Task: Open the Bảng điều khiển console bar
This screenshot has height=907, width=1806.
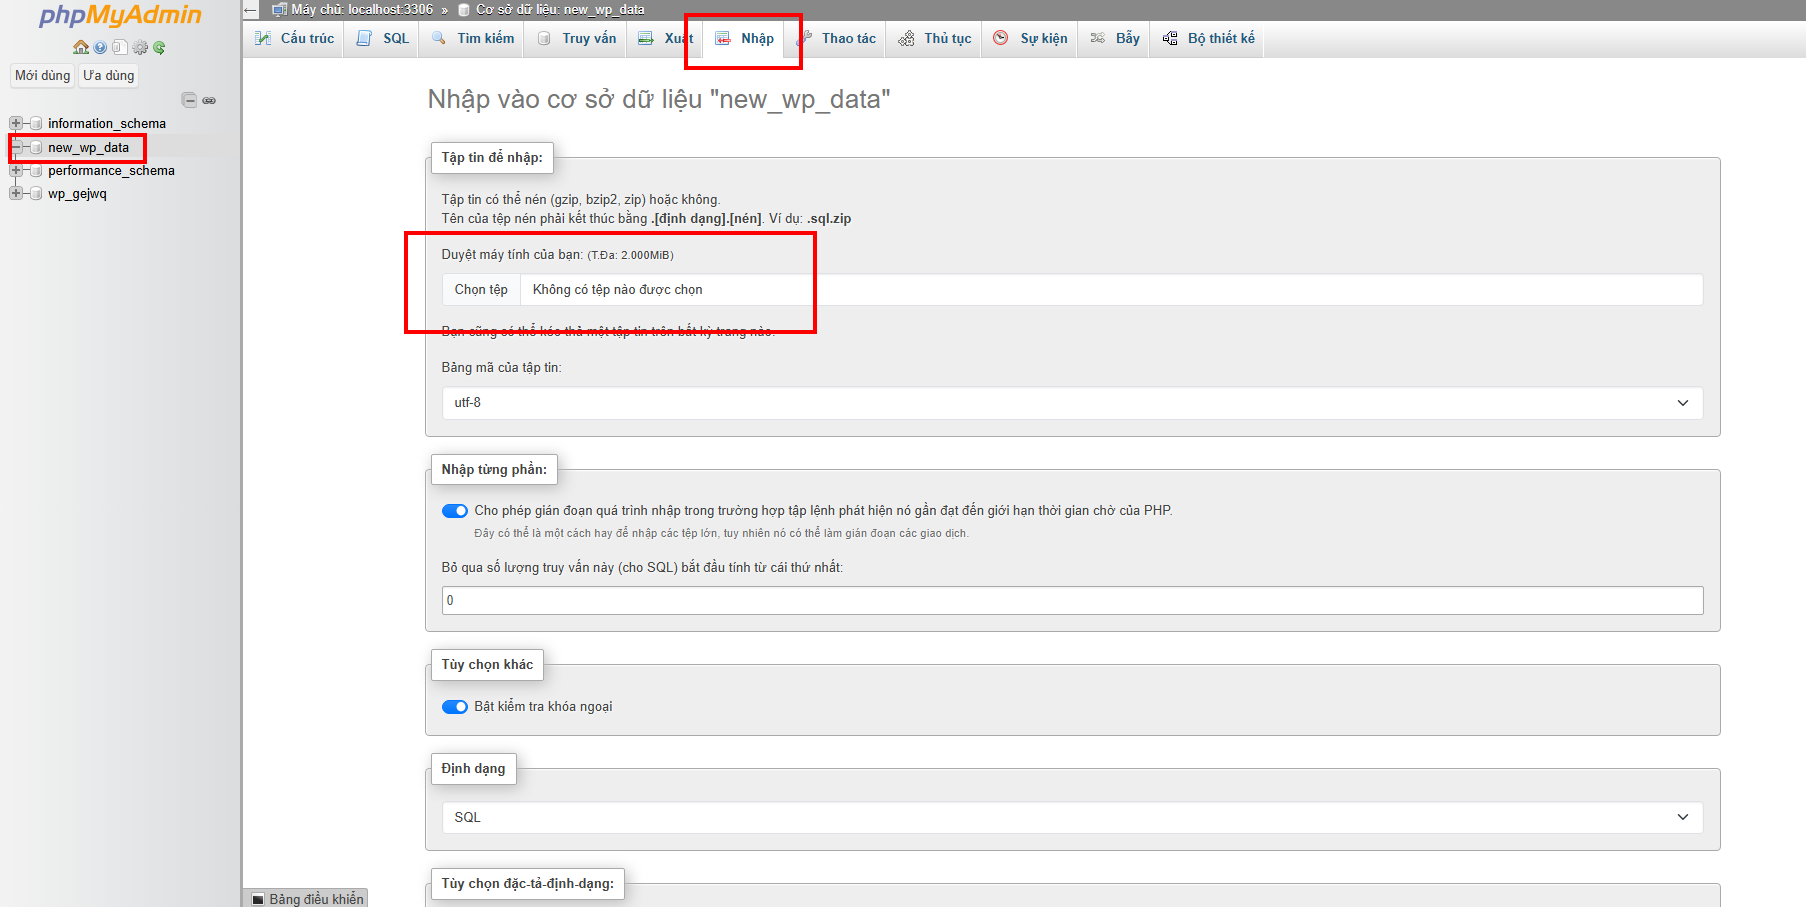Action: (x=306, y=899)
